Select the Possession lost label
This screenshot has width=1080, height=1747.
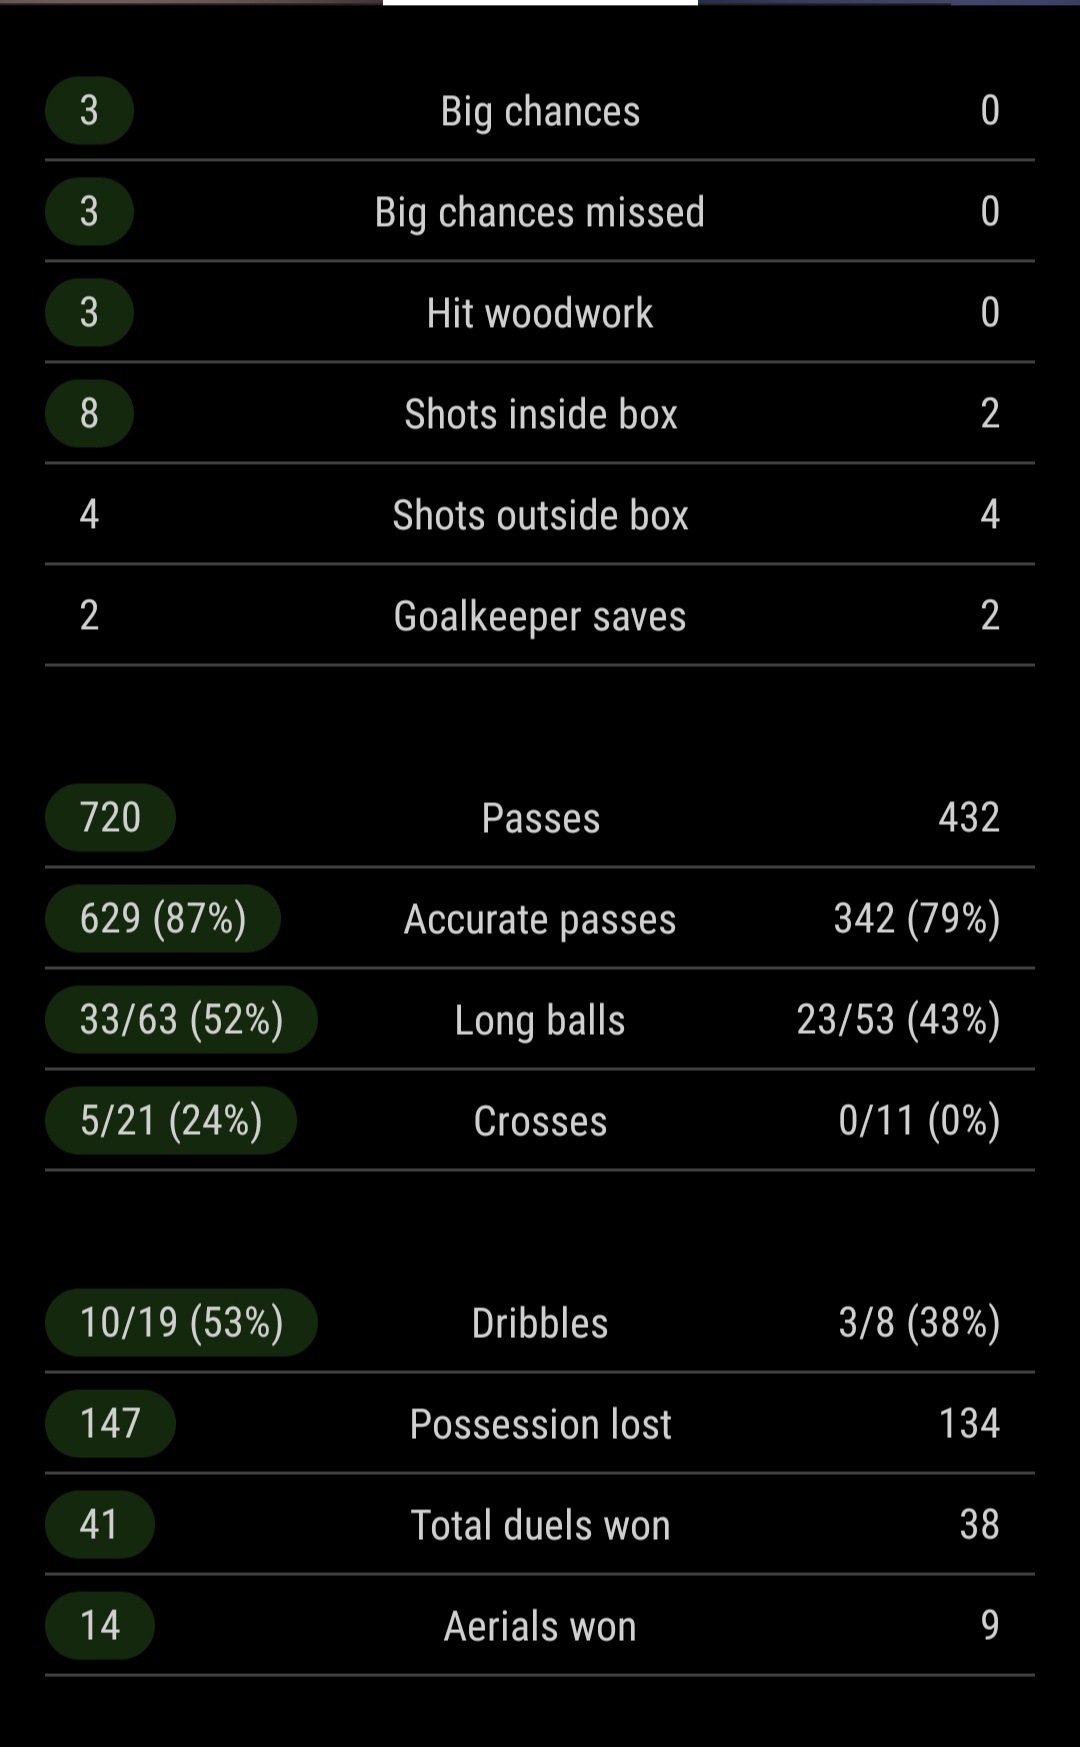(x=540, y=1424)
